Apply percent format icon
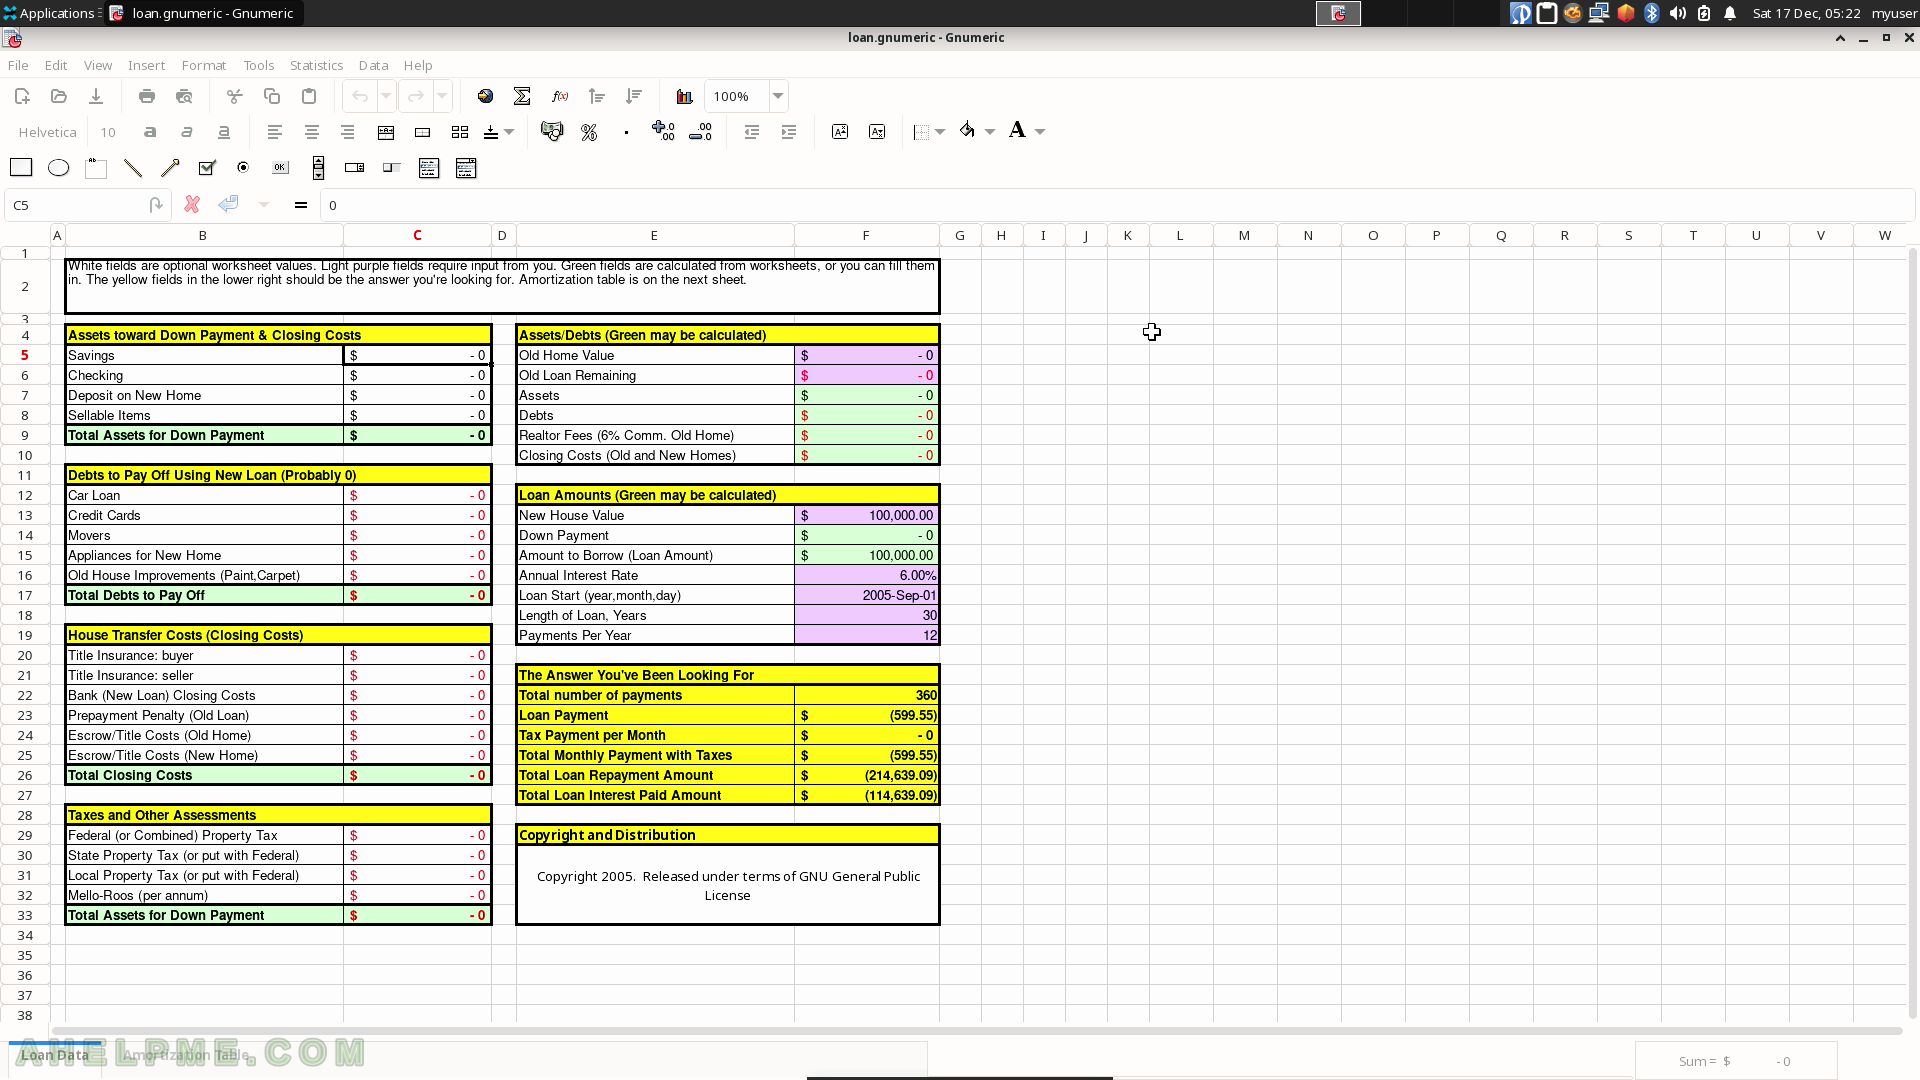This screenshot has height=1080, width=1920. (x=589, y=132)
